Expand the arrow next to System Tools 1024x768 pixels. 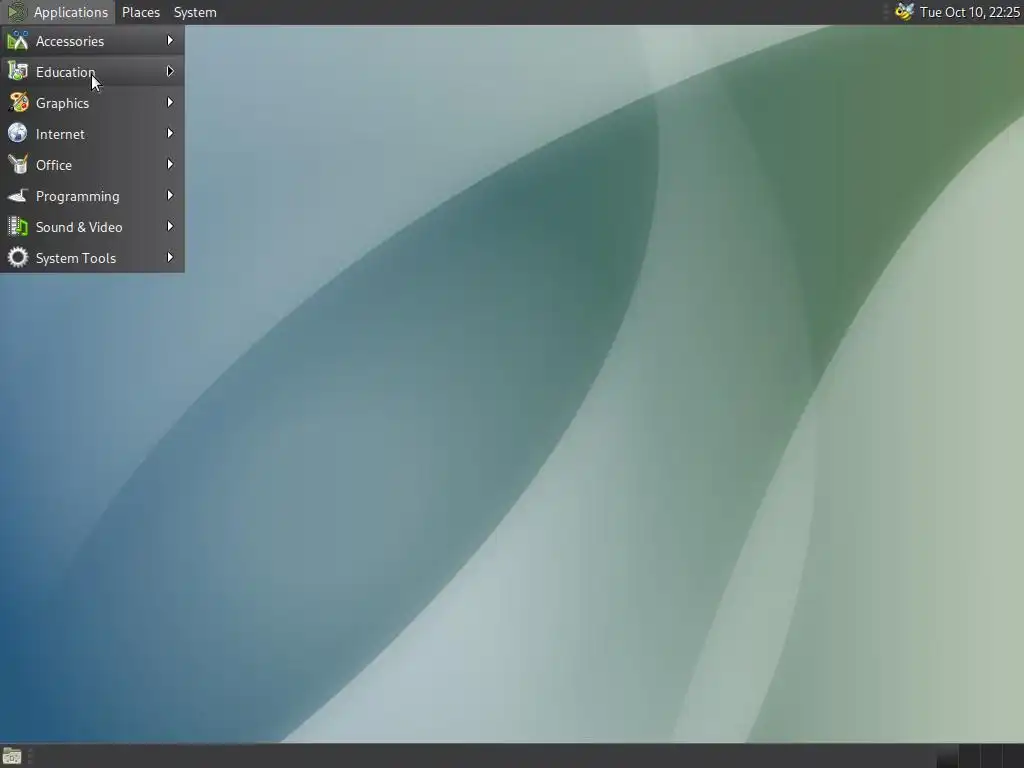point(170,257)
